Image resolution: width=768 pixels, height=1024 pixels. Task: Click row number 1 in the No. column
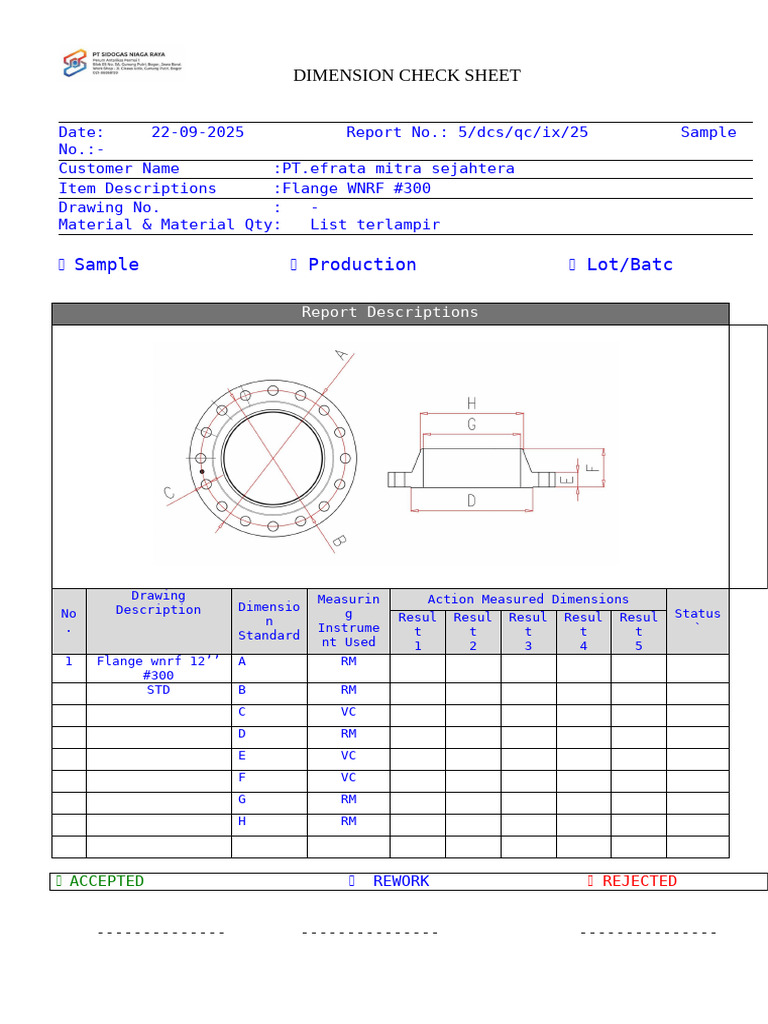pyautogui.click(x=69, y=662)
